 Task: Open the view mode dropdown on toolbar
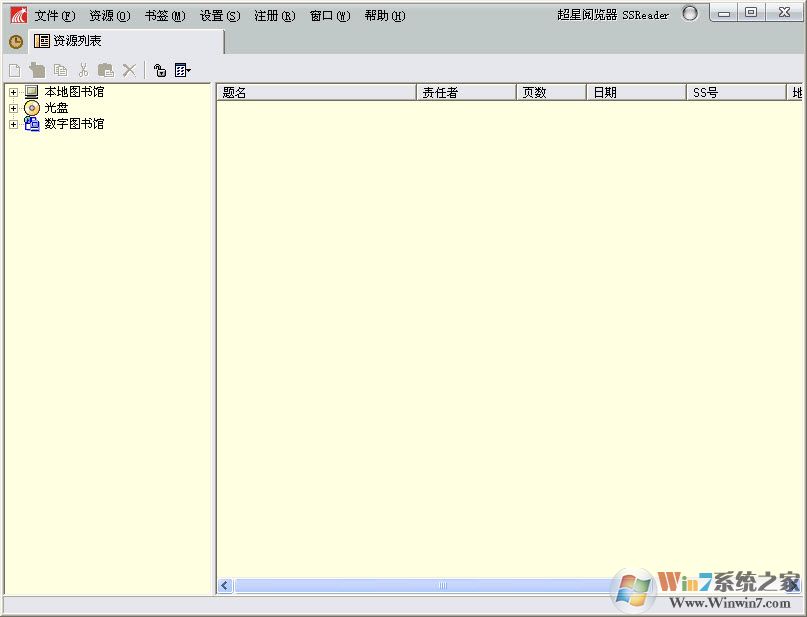[182, 70]
